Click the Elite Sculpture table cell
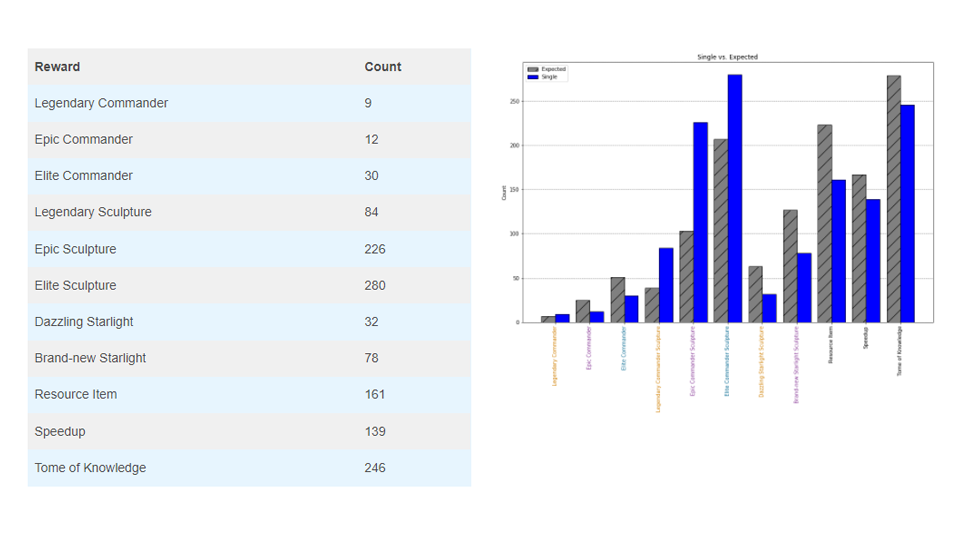960x540 pixels. point(75,286)
